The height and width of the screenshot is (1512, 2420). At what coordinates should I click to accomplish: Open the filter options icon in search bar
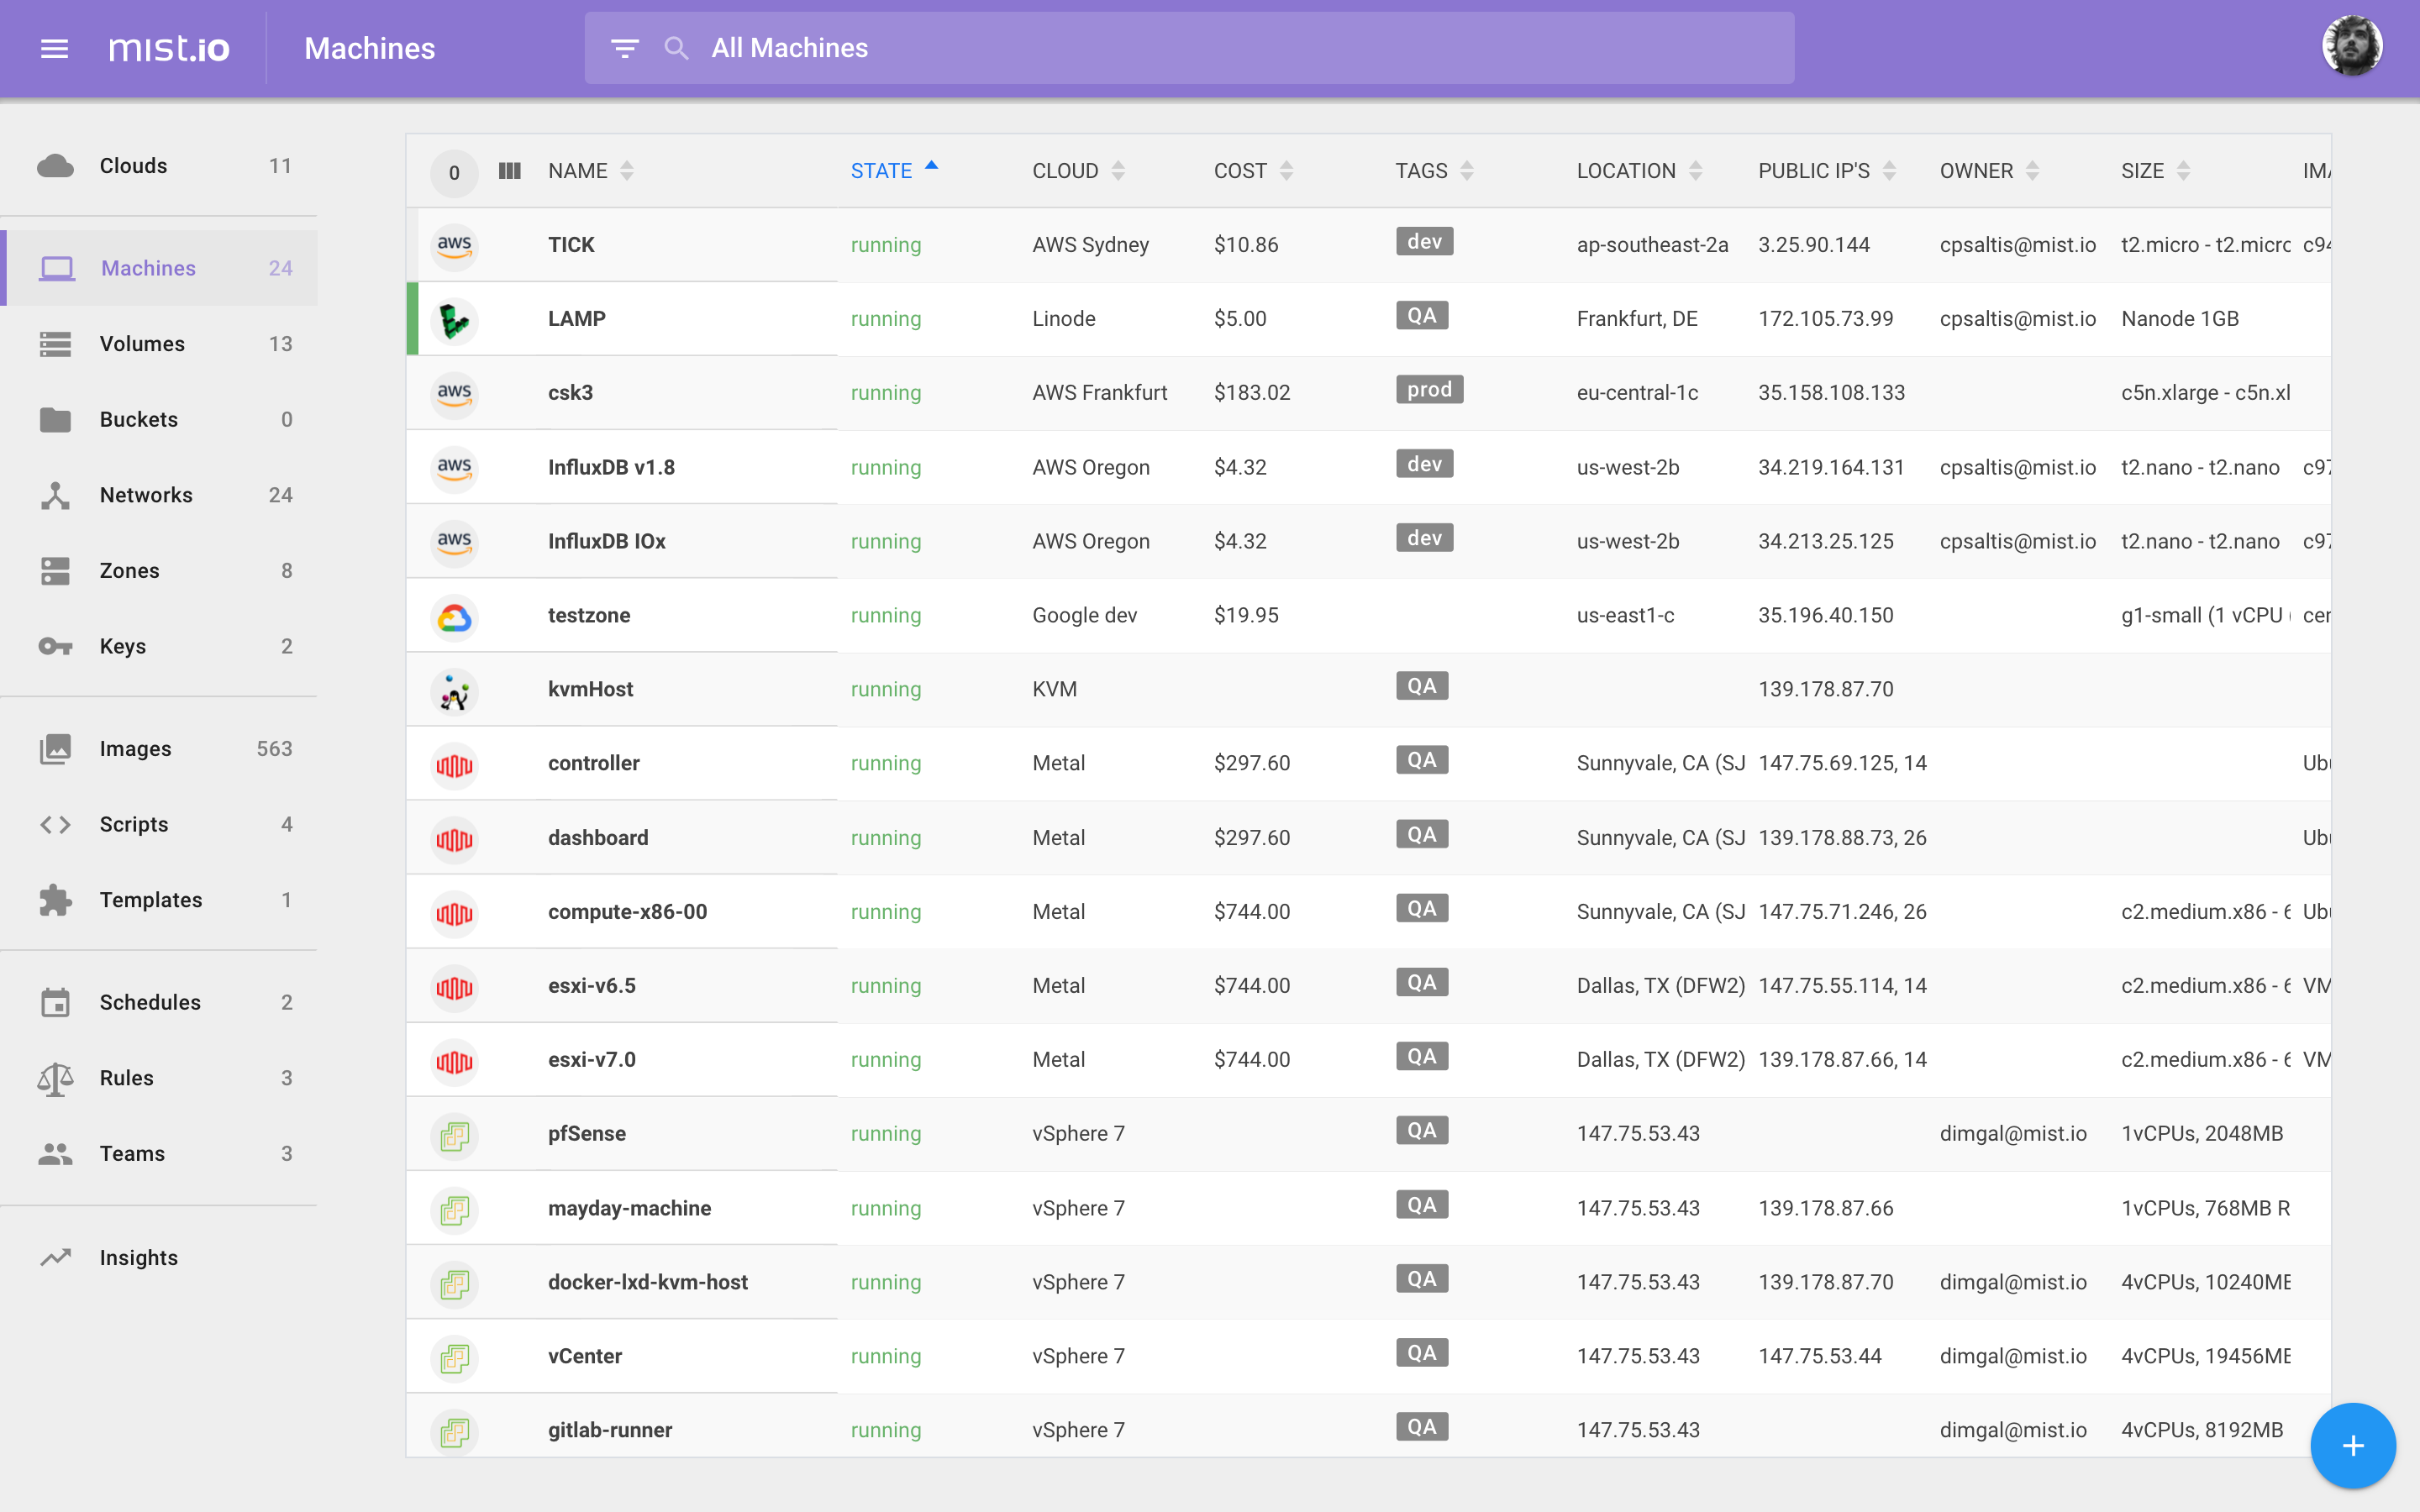[625, 48]
